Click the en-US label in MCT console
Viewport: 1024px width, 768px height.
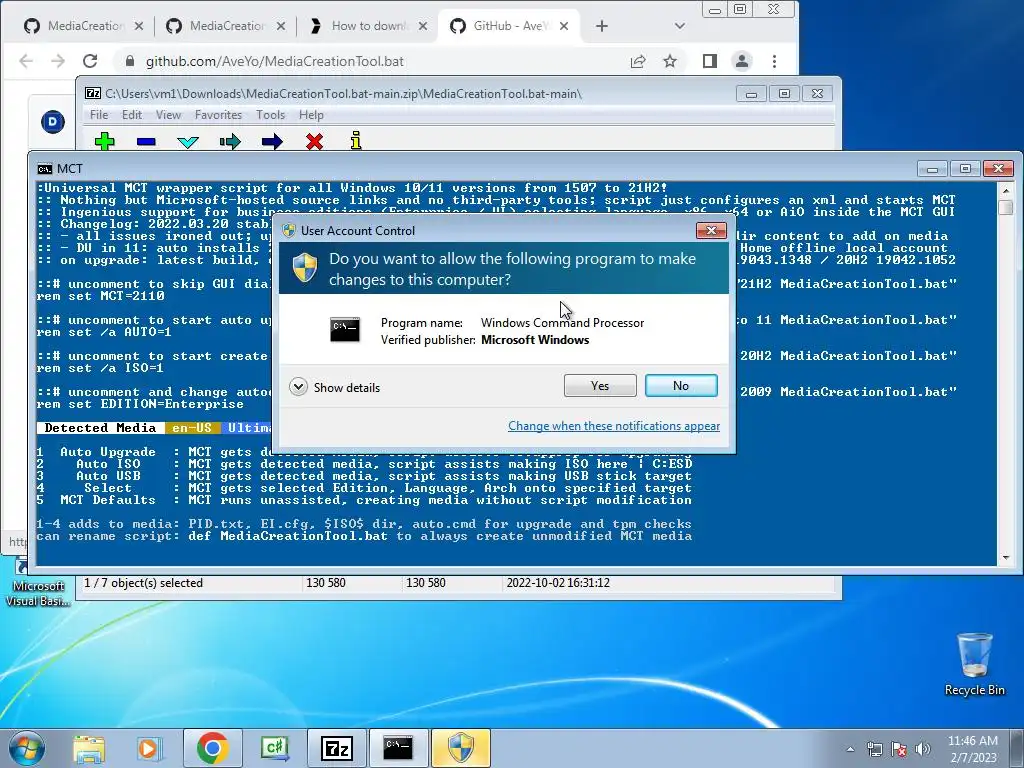click(192, 428)
